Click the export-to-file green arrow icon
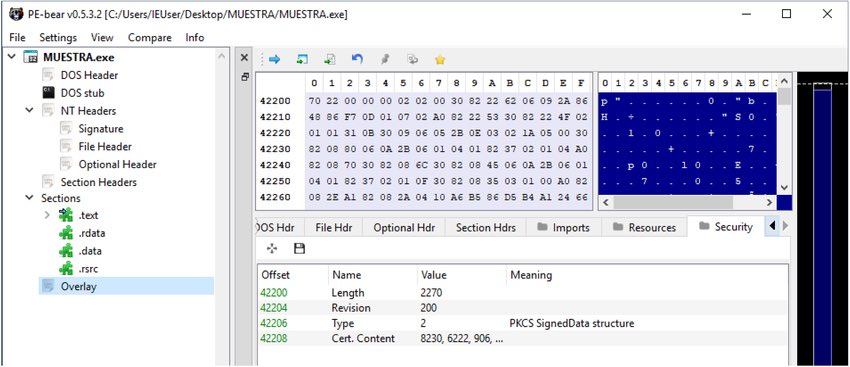The width and height of the screenshot is (850, 367). tap(330, 60)
